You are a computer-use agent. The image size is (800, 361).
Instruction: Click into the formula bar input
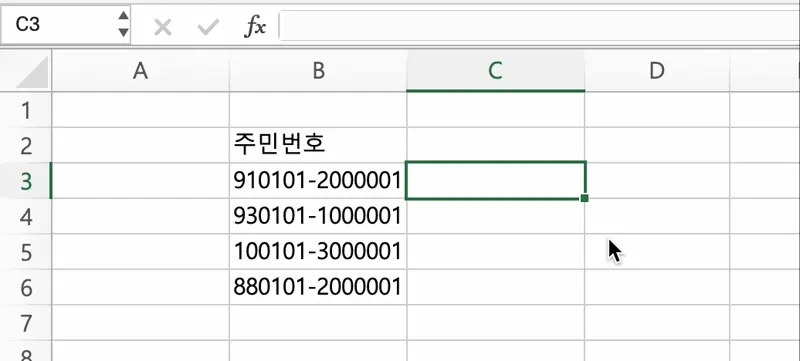(539, 25)
